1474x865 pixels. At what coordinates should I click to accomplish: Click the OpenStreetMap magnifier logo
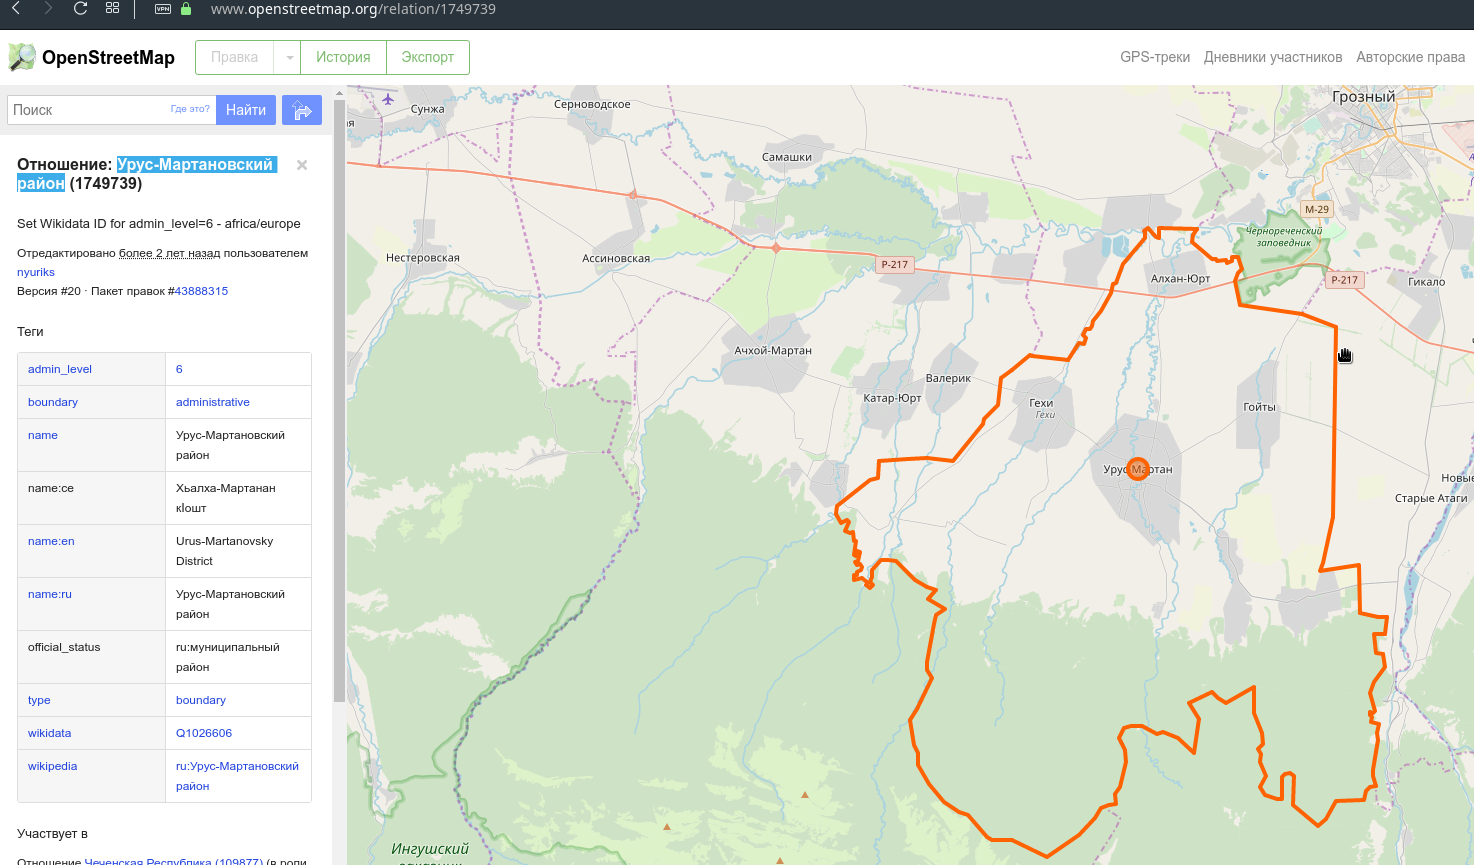pyautogui.click(x=22, y=57)
